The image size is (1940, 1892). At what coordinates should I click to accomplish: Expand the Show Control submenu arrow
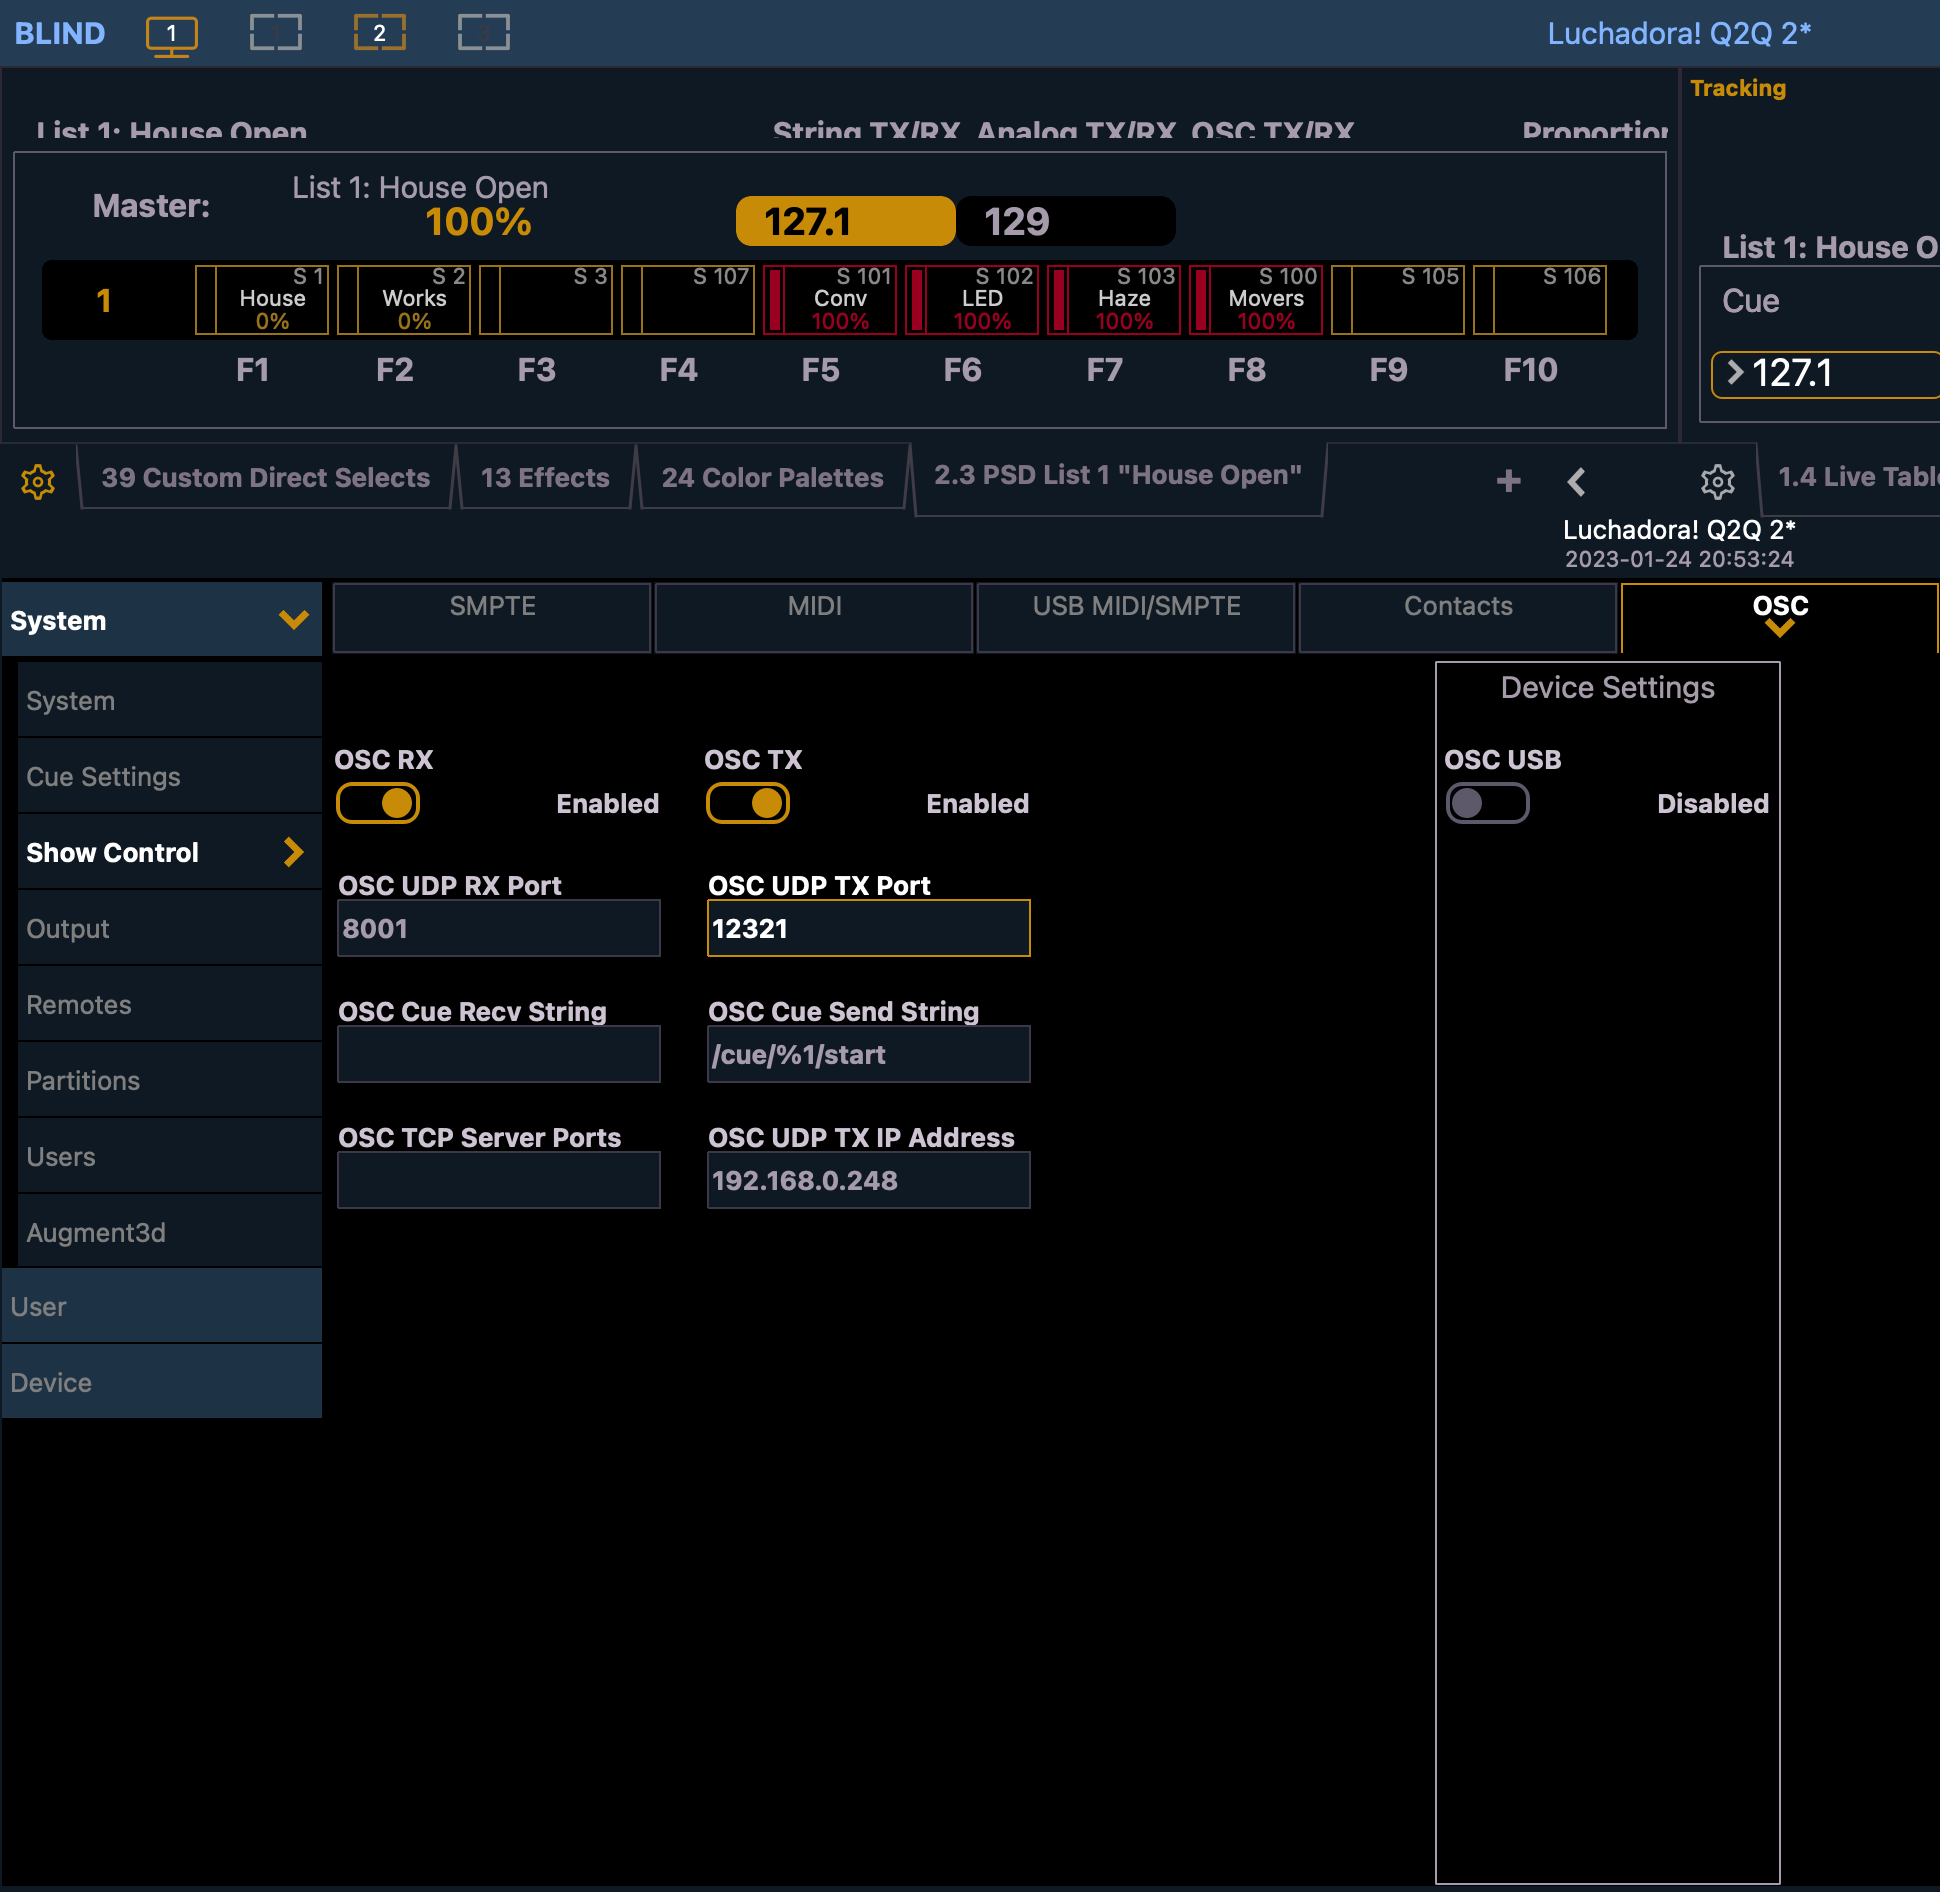click(x=293, y=852)
